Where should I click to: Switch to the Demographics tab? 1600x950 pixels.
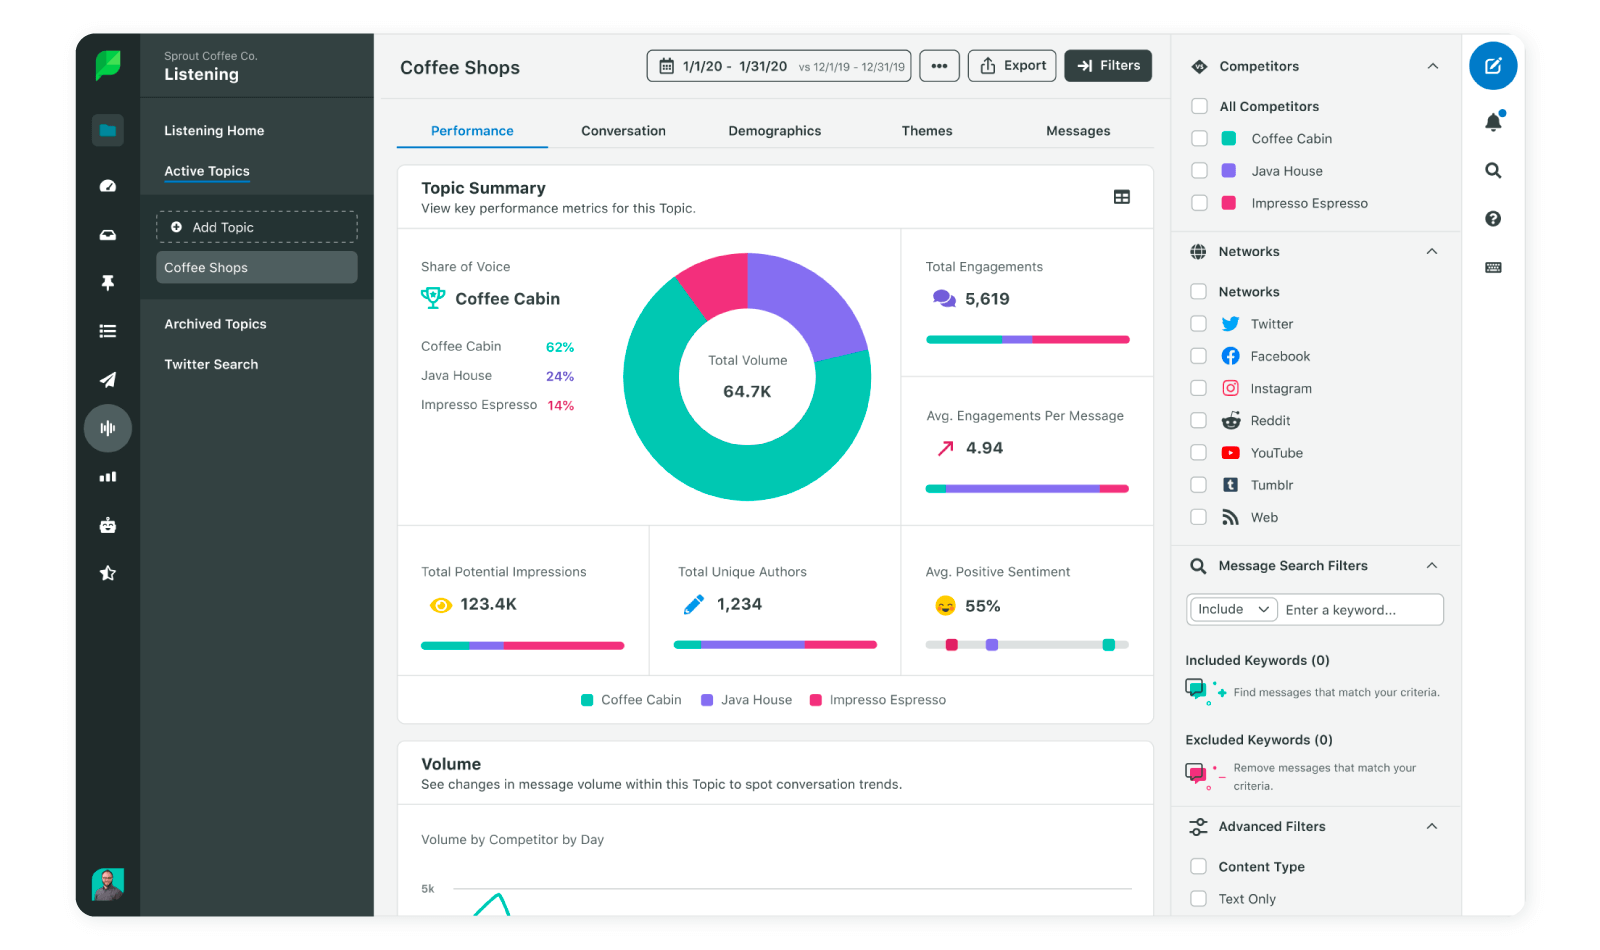(x=774, y=130)
